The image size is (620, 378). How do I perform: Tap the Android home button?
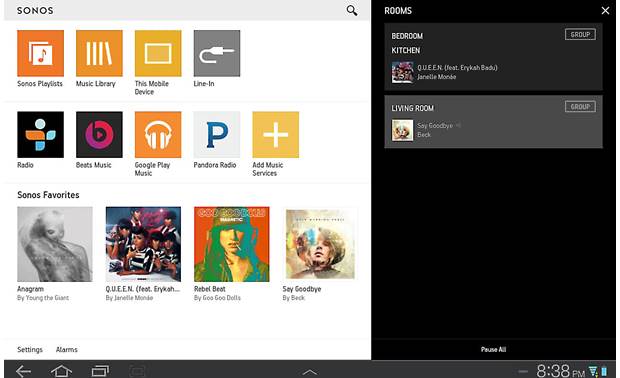tap(61, 371)
